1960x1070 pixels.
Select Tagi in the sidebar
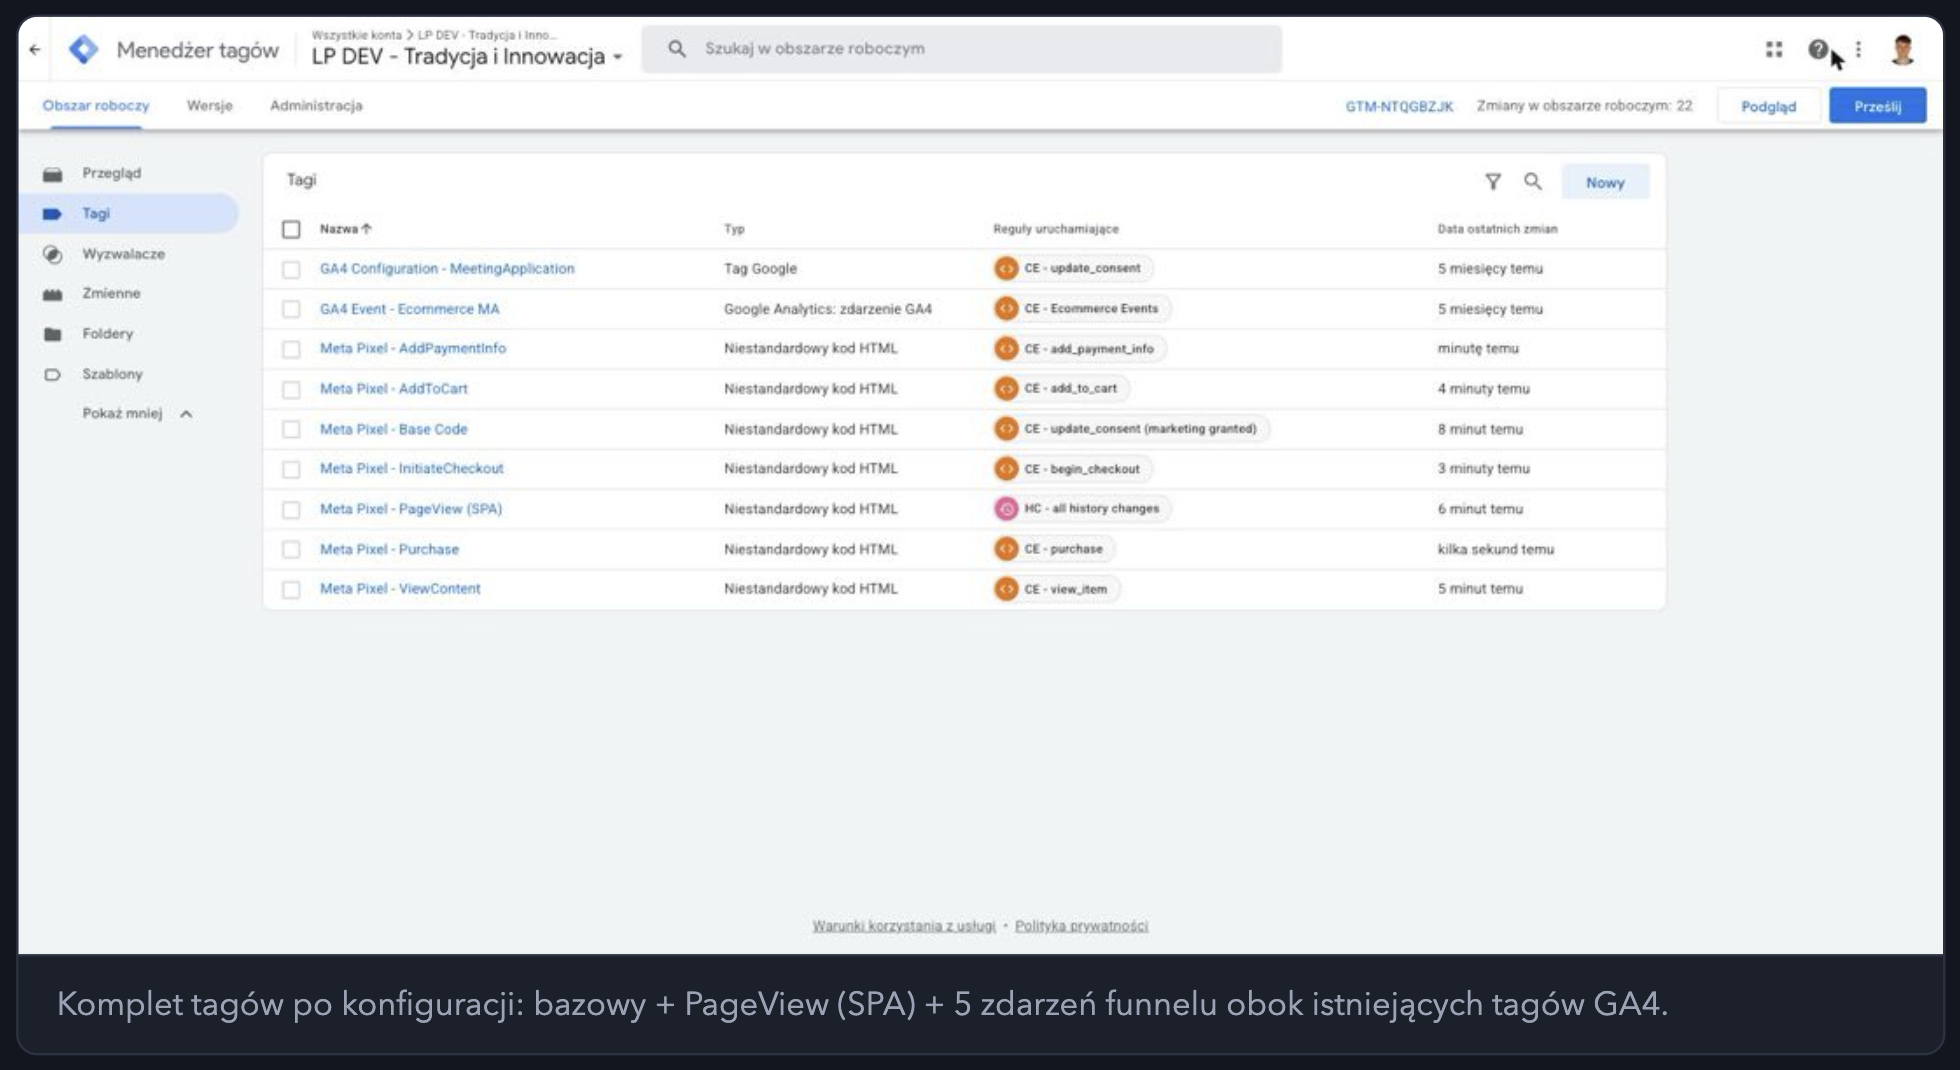(130, 213)
